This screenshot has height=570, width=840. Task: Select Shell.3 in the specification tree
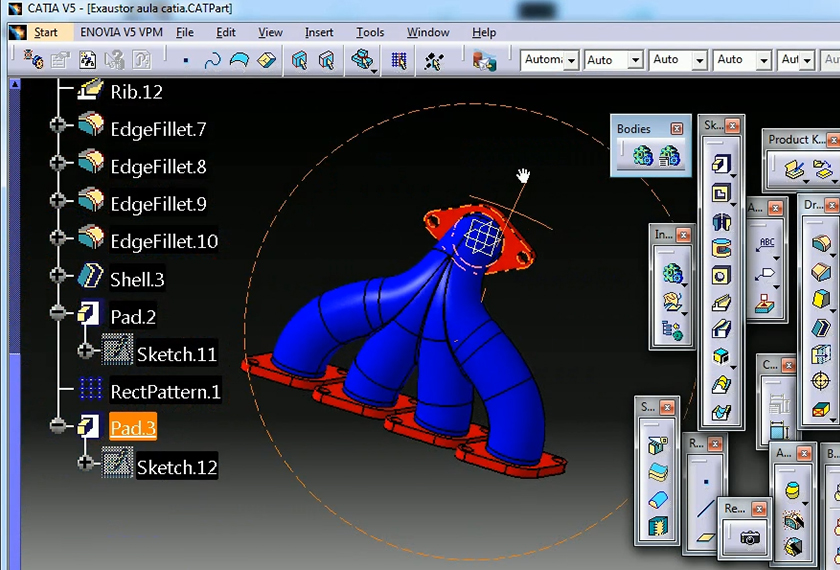click(x=137, y=279)
